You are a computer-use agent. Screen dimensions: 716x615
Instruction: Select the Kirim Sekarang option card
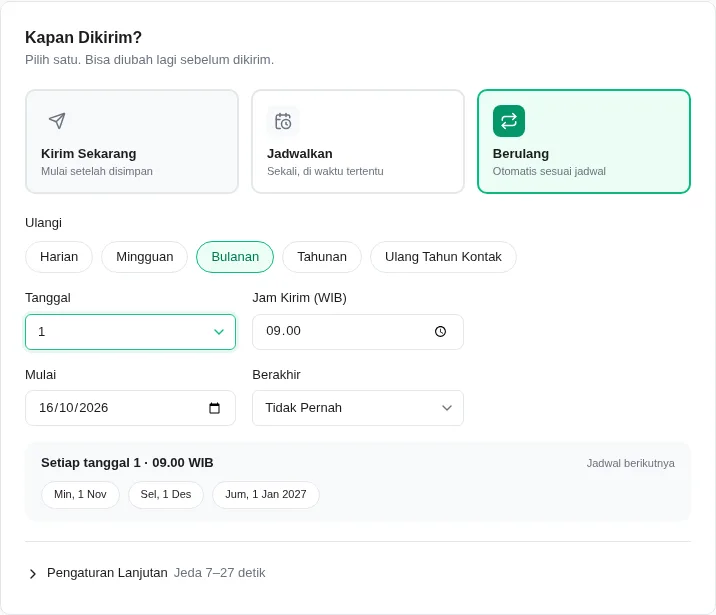point(132,142)
